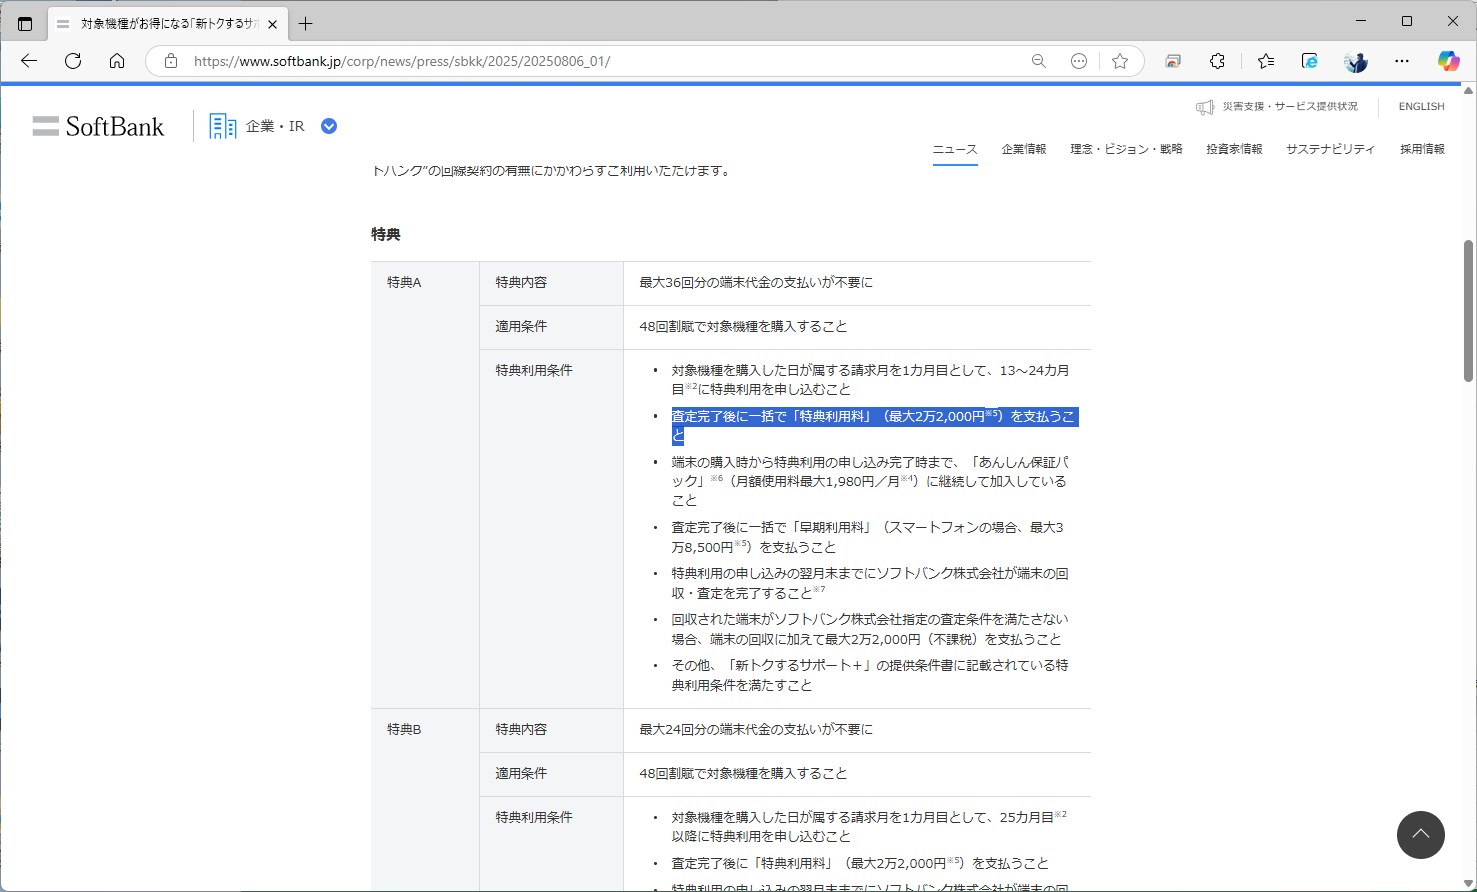Switch site language to ENGLISH
This screenshot has width=1477, height=892.
tap(1421, 106)
